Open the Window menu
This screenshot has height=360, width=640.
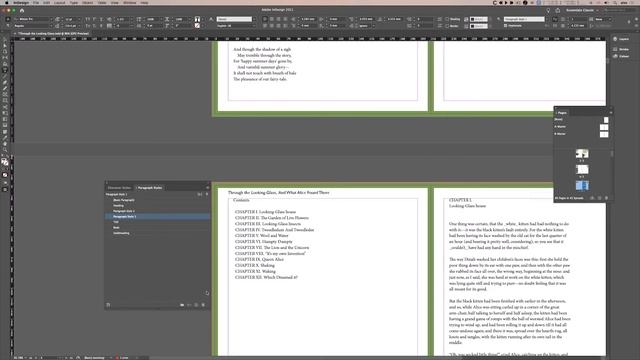[x=130, y=2]
